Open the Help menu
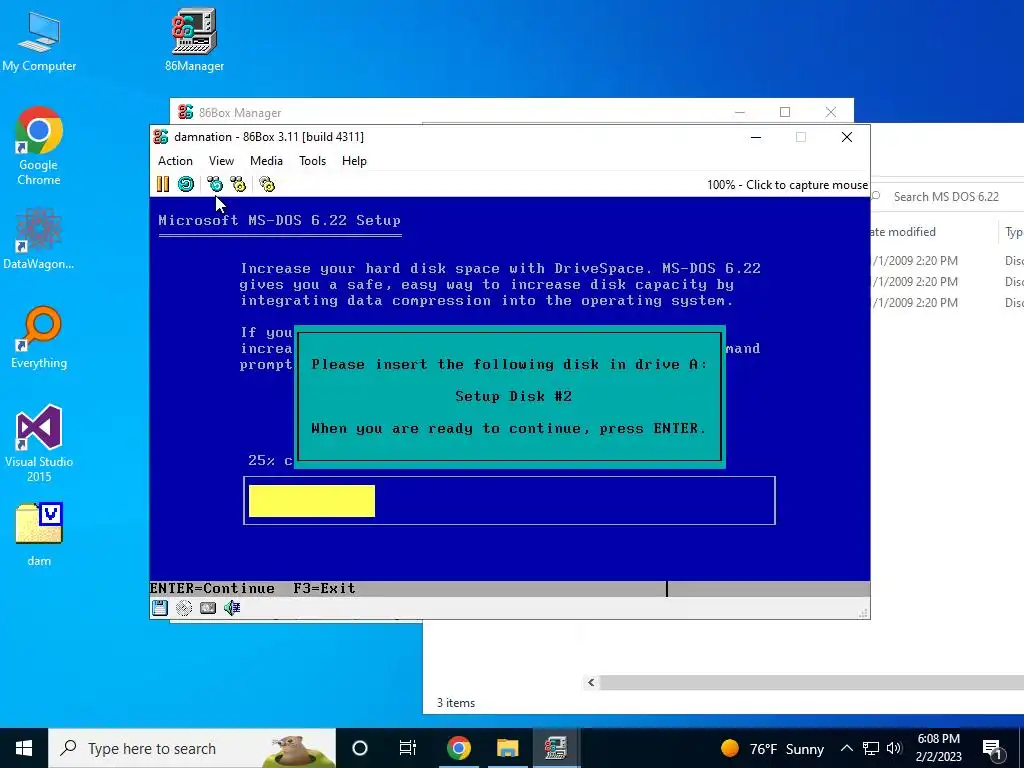Viewport: 1024px width, 768px height. click(x=354, y=161)
